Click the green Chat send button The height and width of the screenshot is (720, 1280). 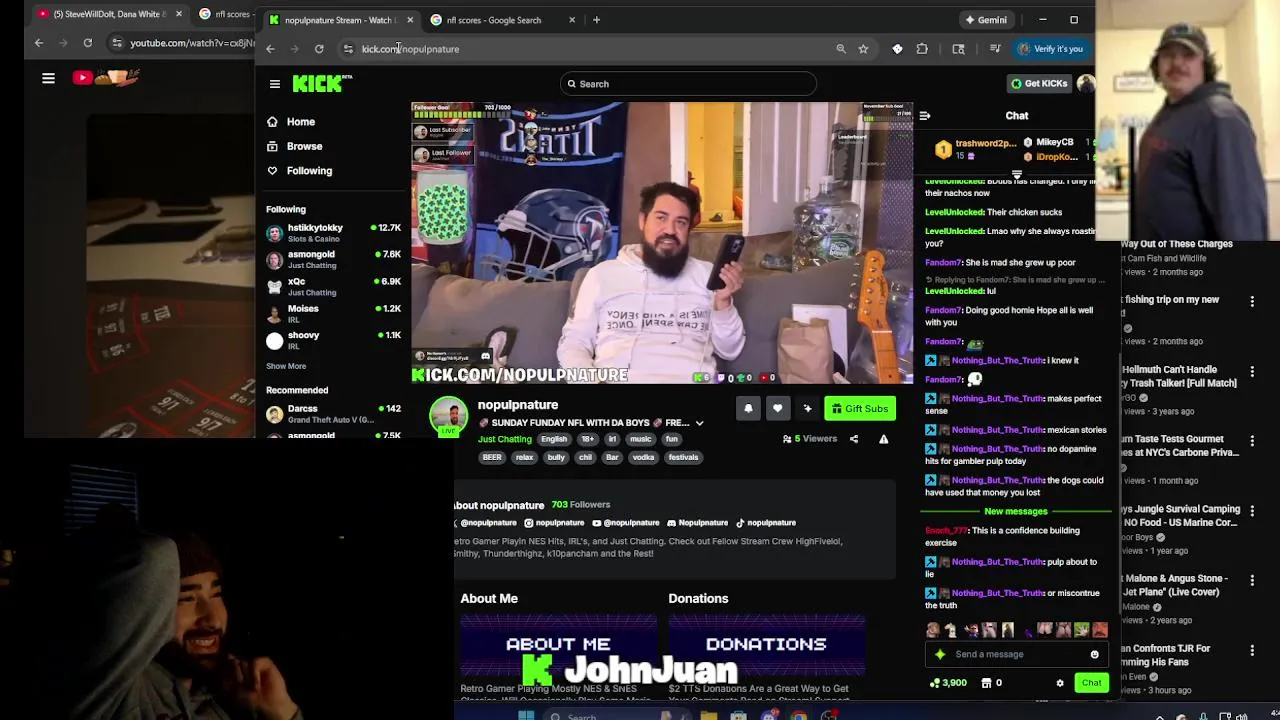(1091, 683)
